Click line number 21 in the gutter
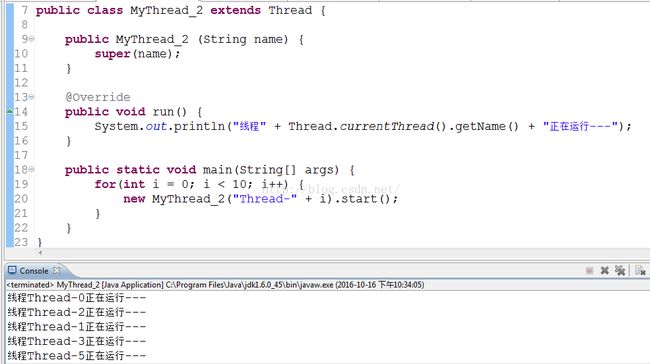 pyautogui.click(x=21, y=213)
